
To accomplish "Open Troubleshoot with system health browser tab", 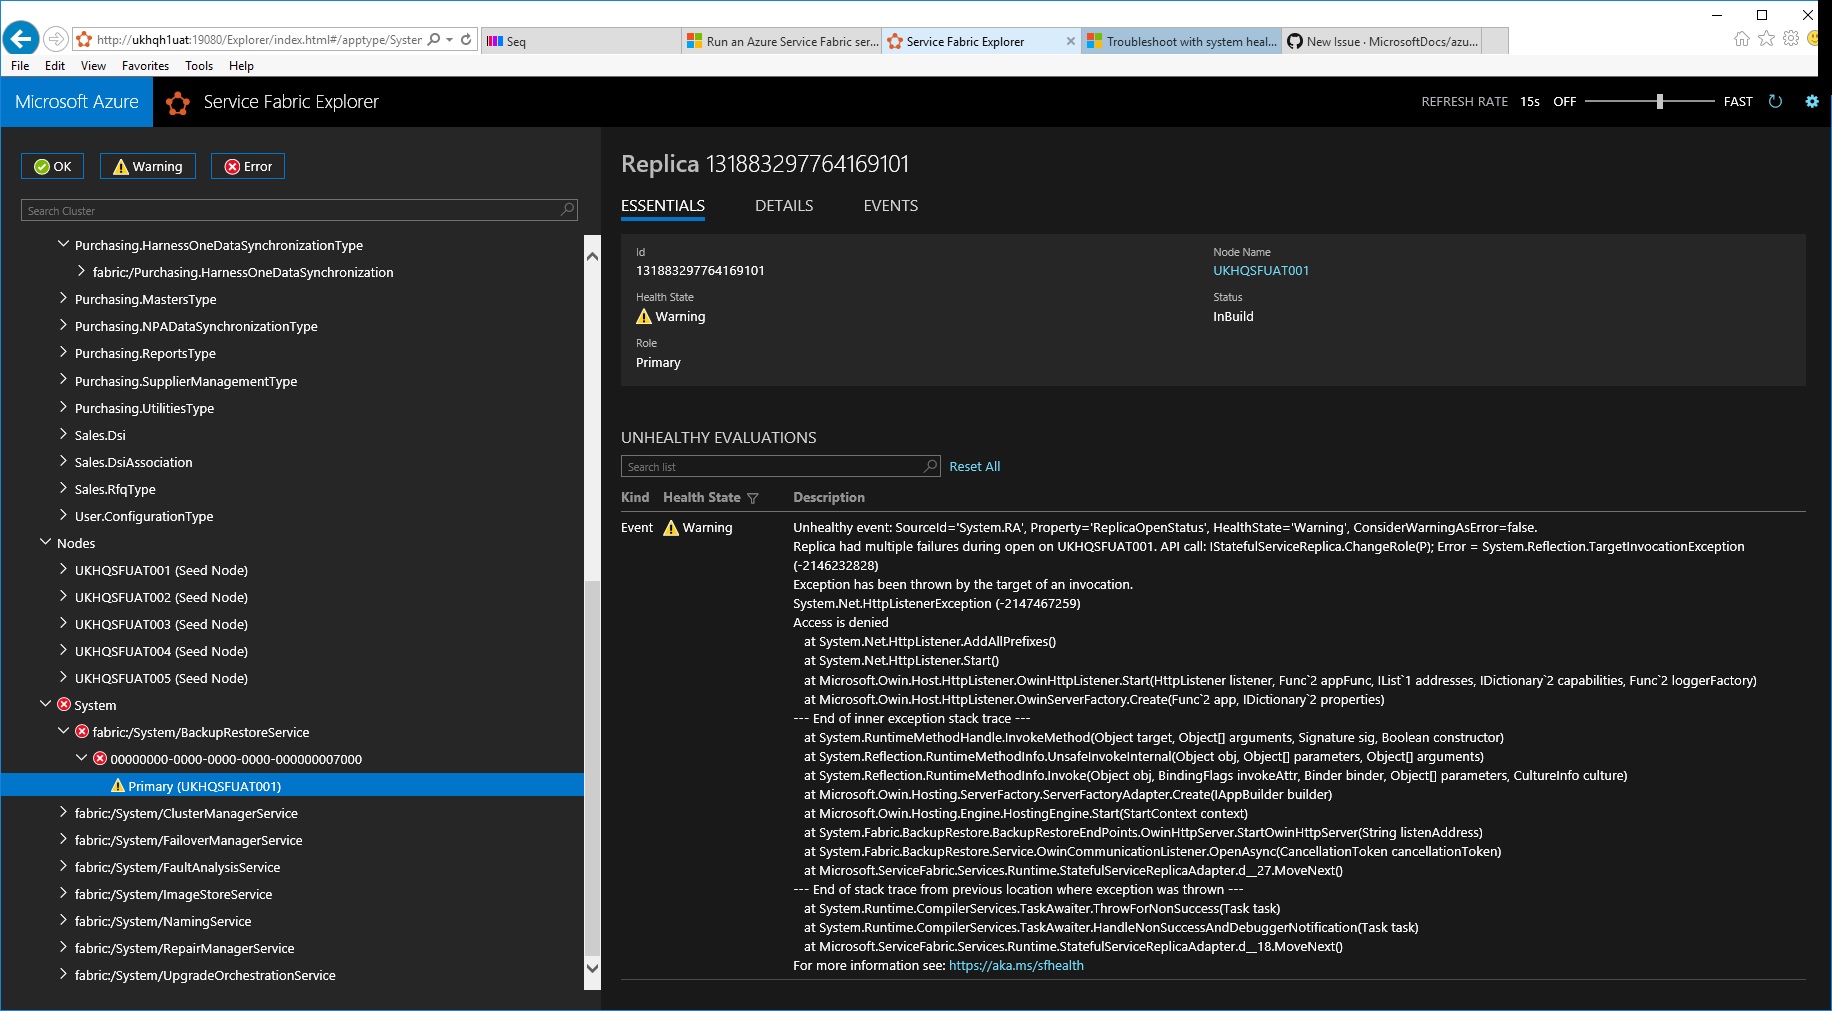I will (x=1181, y=41).
